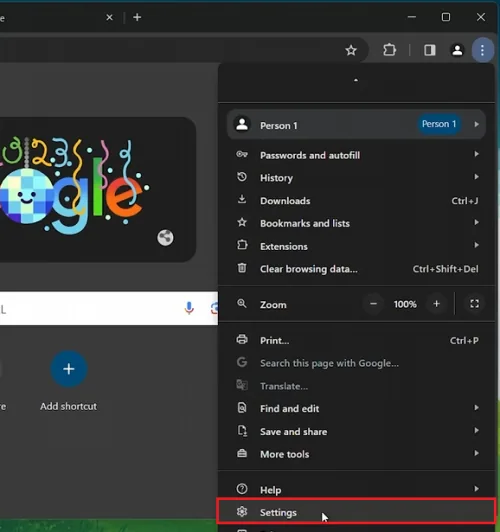Viewport: 500px width, 532px height.
Task: Click the printer icon beside Print
Action: pos(242,339)
